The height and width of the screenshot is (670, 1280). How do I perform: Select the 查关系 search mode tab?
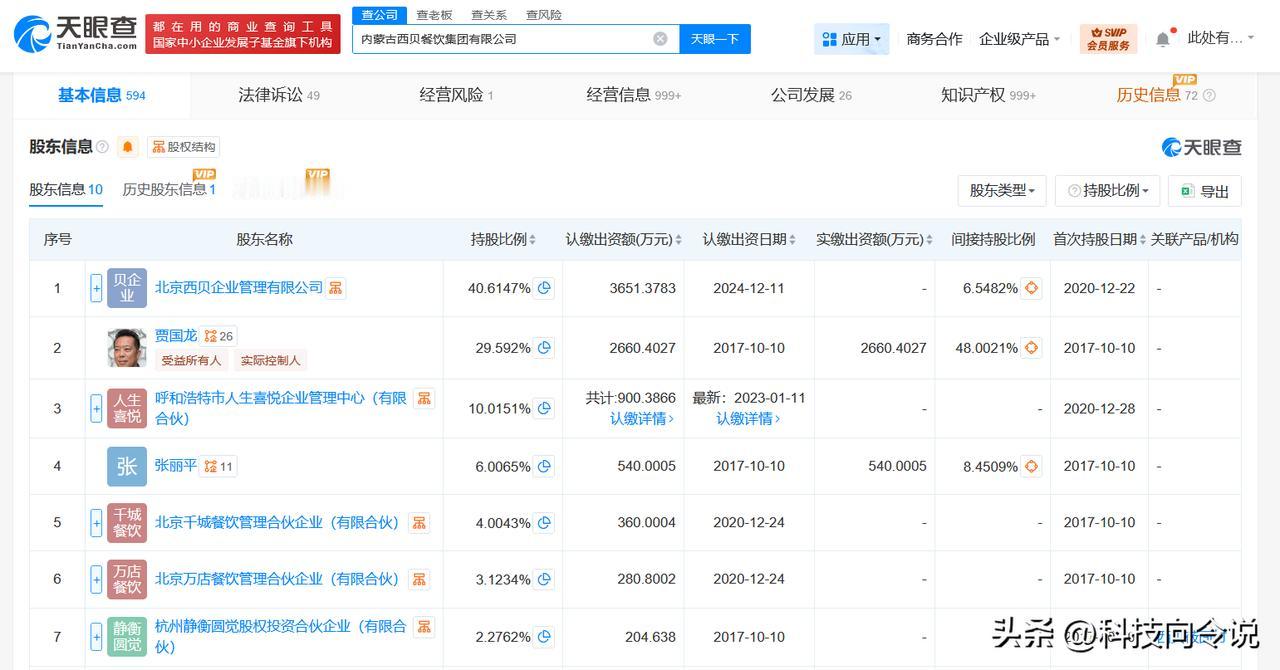pyautogui.click(x=489, y=15)
